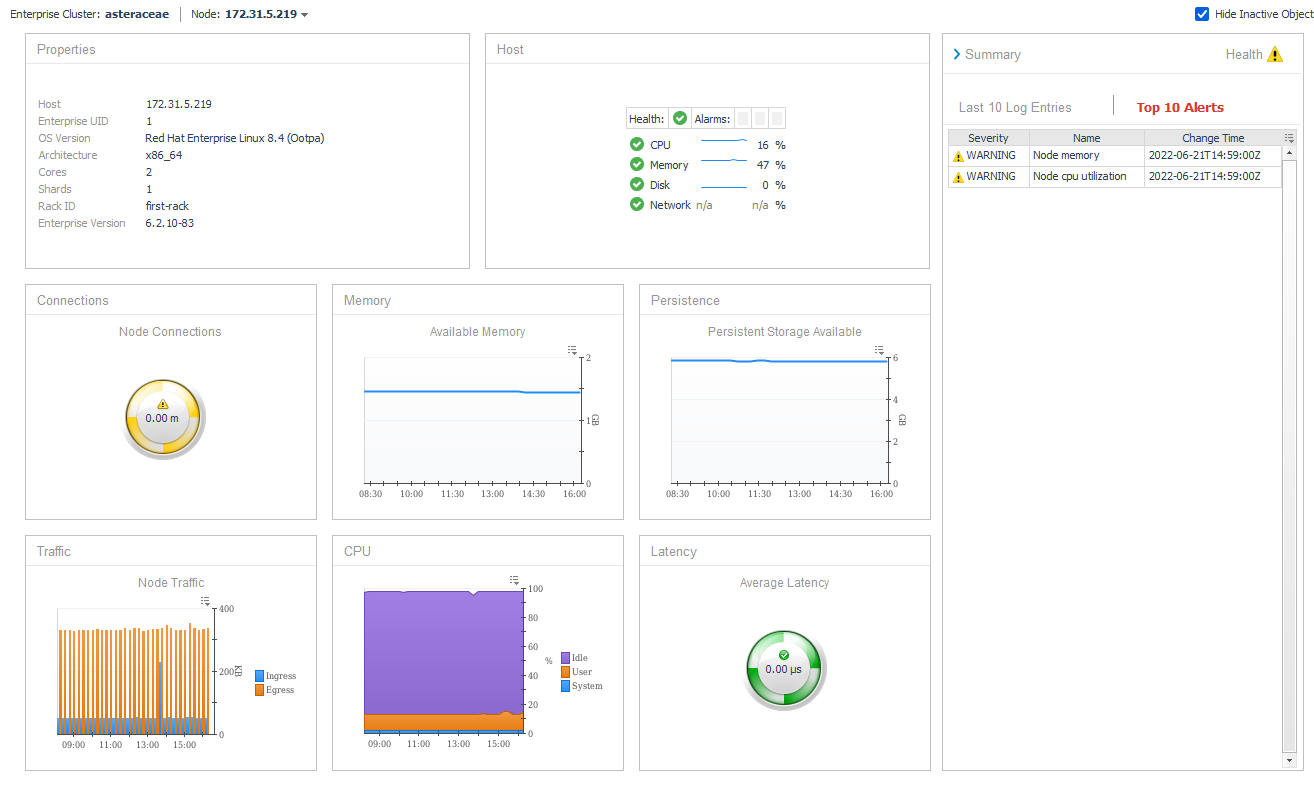Click the Network status check icon

click(637, 205)
